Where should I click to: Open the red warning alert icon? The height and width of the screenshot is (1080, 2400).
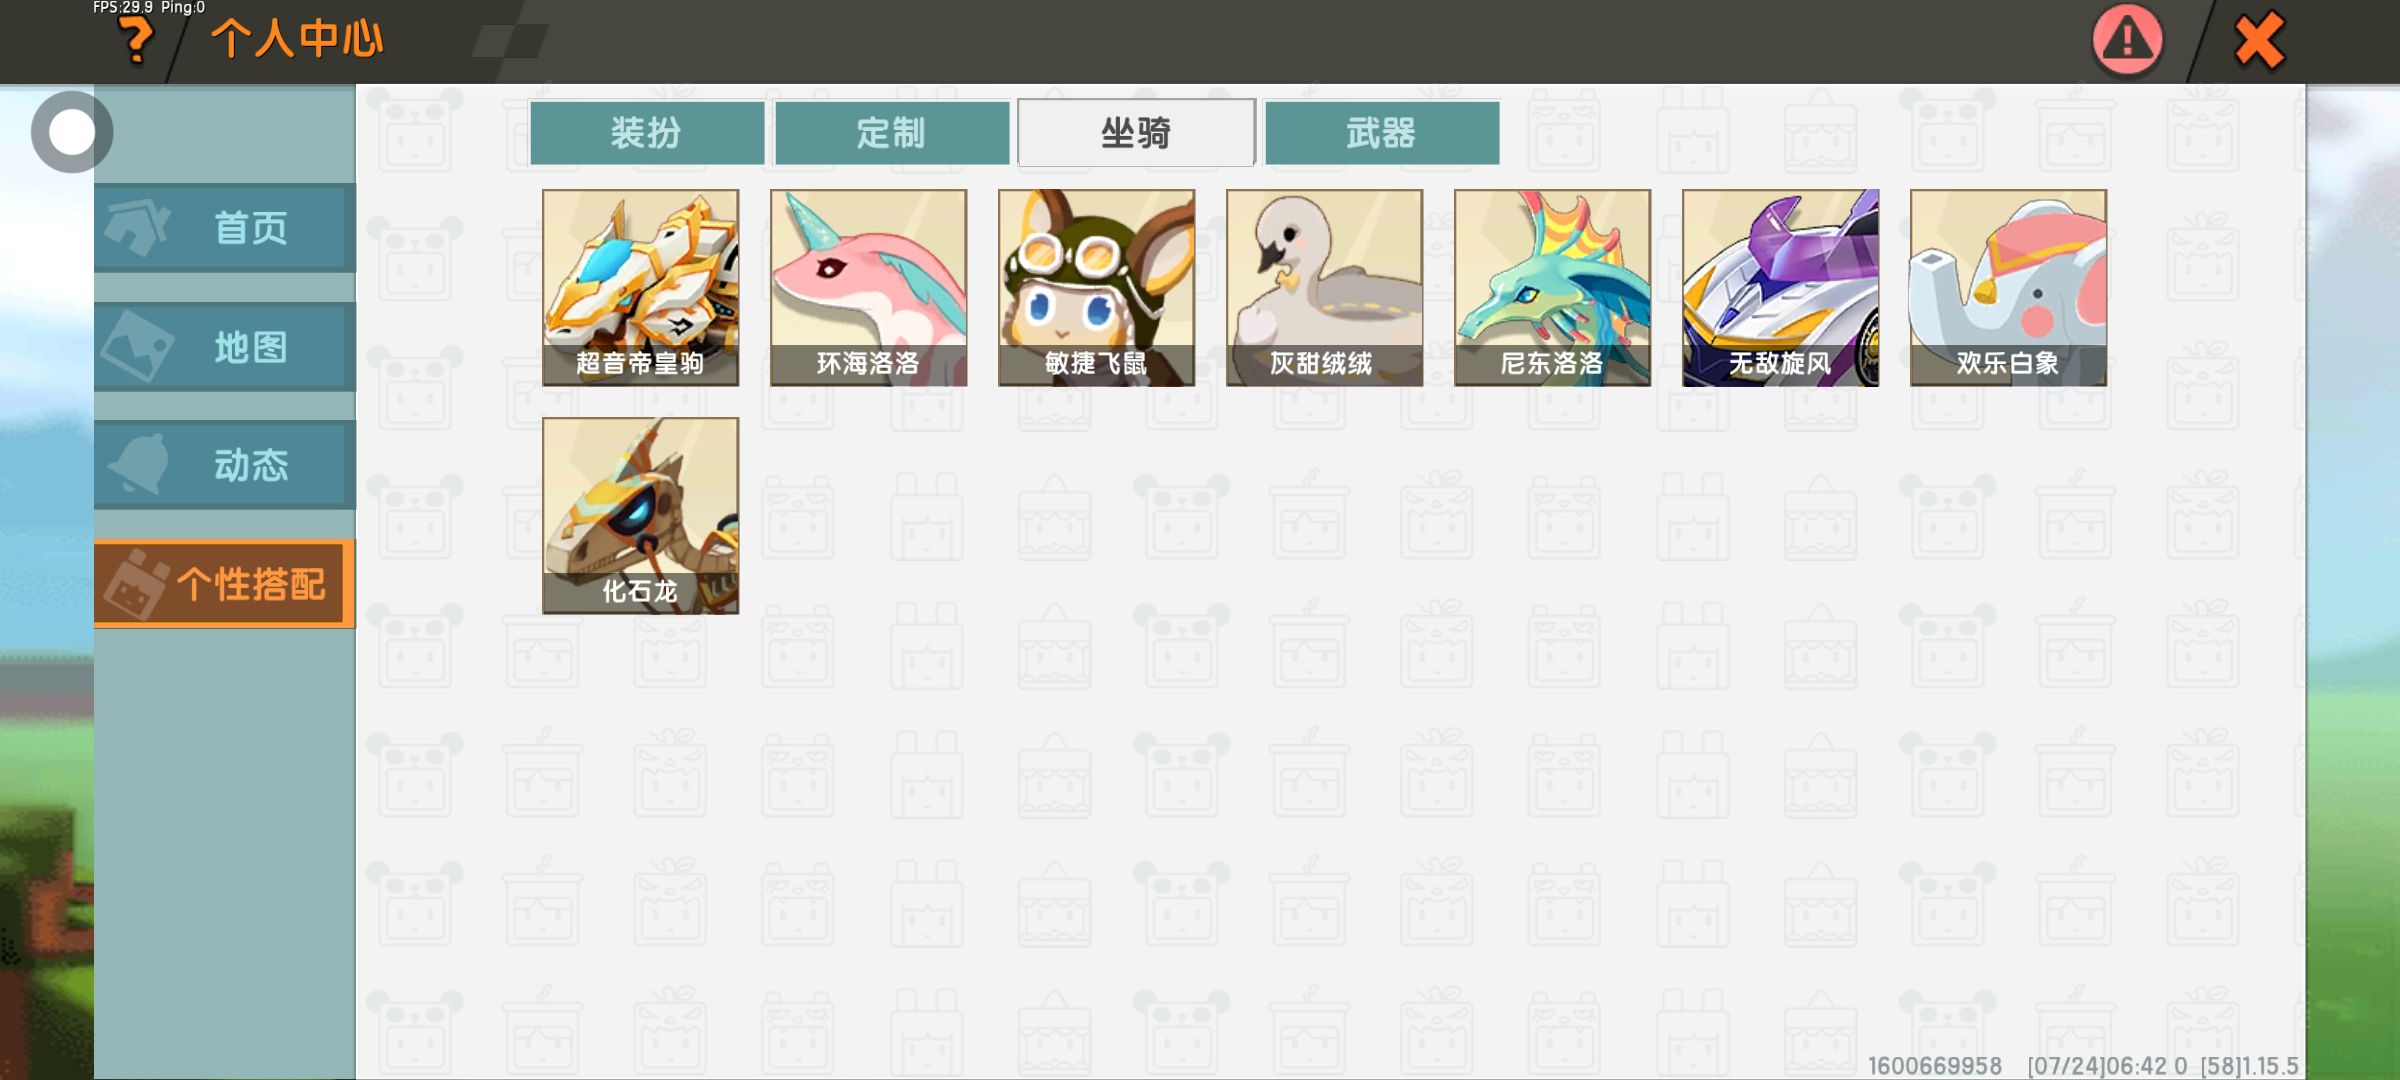tap(2127, 40)
